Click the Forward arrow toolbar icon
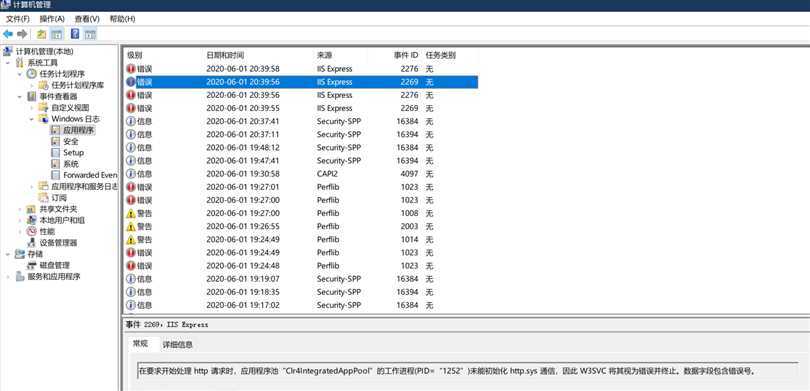This screenshot has width=810, height=391. (x=22, y=34)
